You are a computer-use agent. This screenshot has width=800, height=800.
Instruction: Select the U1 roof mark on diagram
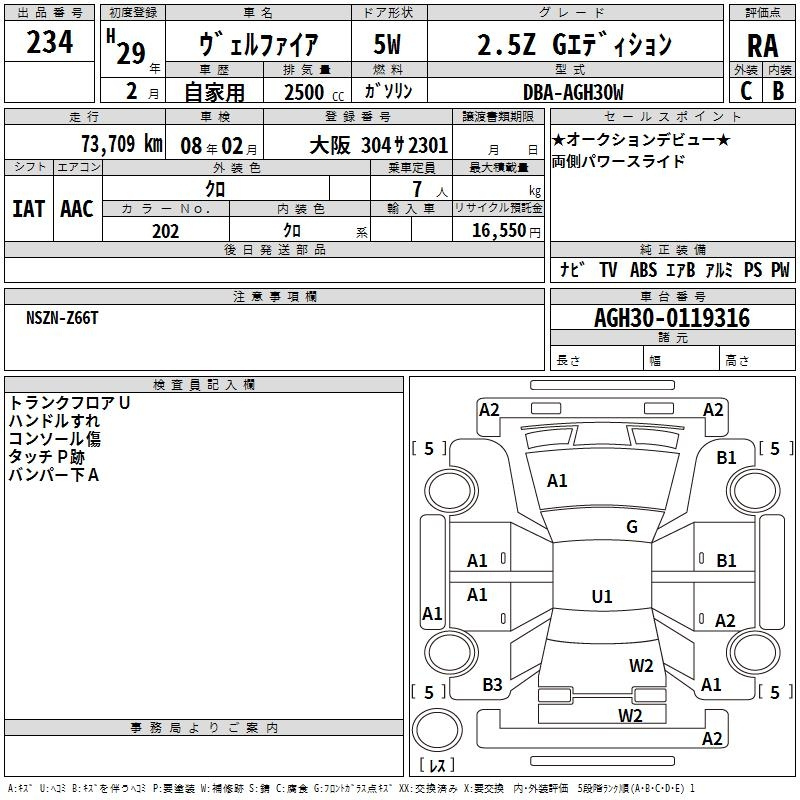pyautogui.click(x=602, y=596)
